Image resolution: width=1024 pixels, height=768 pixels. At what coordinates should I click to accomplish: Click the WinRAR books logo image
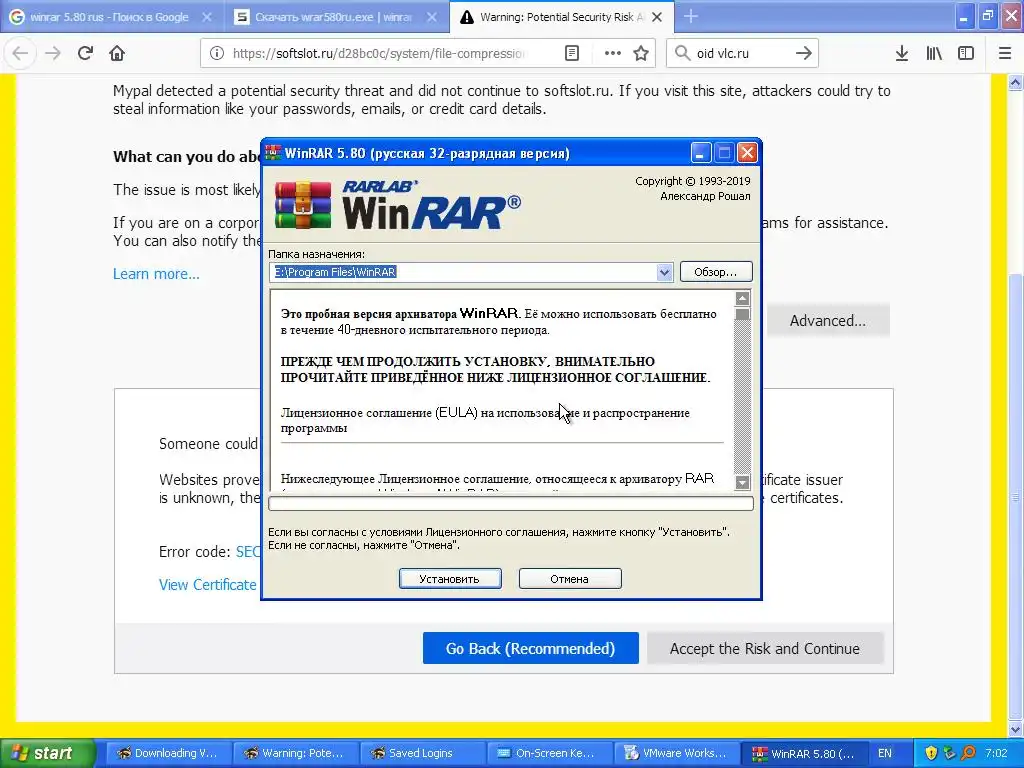303,205
